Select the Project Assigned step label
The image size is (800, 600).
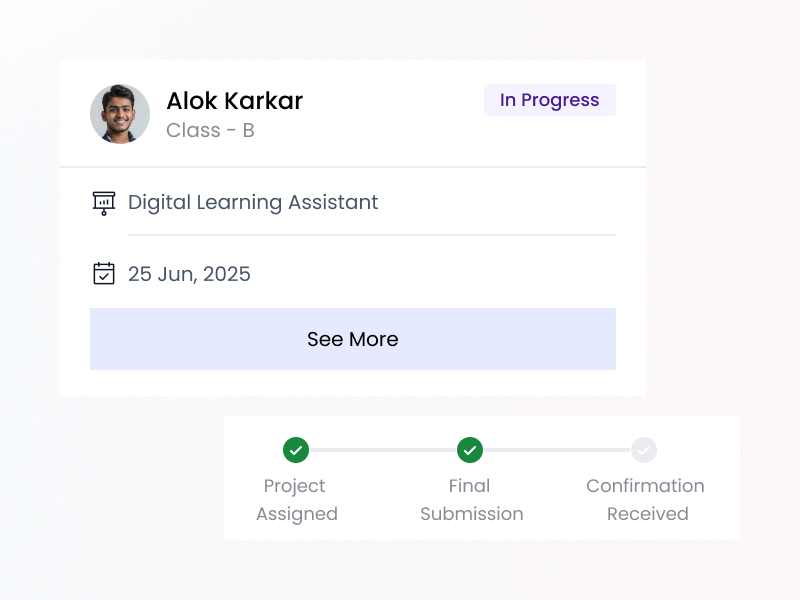[x=296, y=499]
